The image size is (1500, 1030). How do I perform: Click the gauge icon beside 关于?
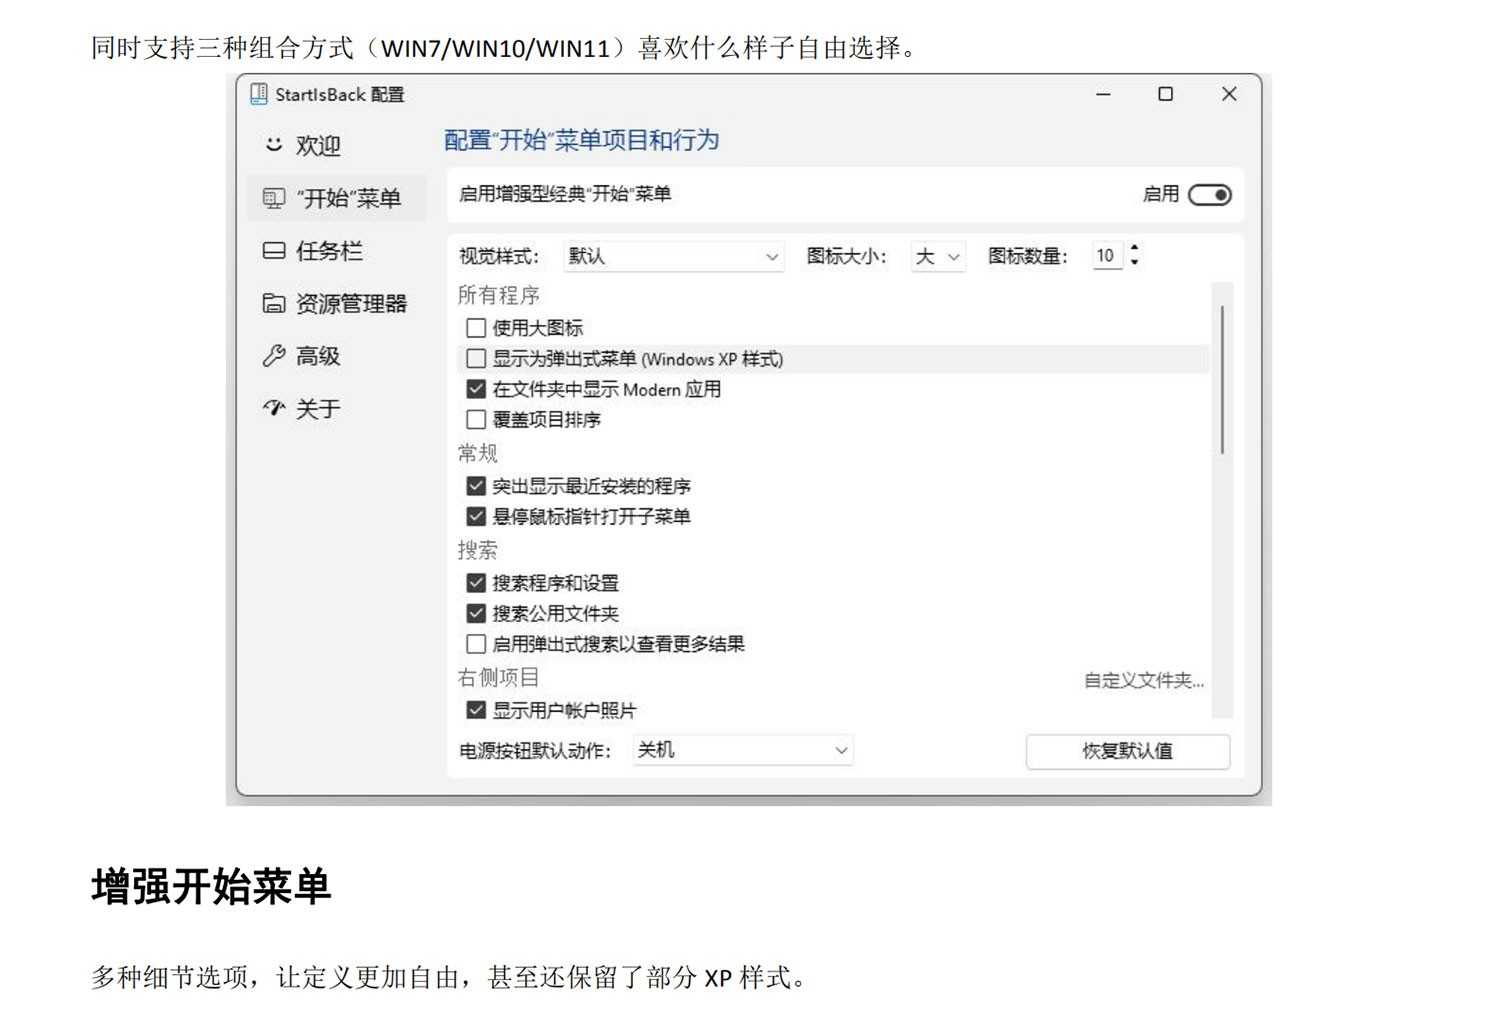click(x=274, y=408)
